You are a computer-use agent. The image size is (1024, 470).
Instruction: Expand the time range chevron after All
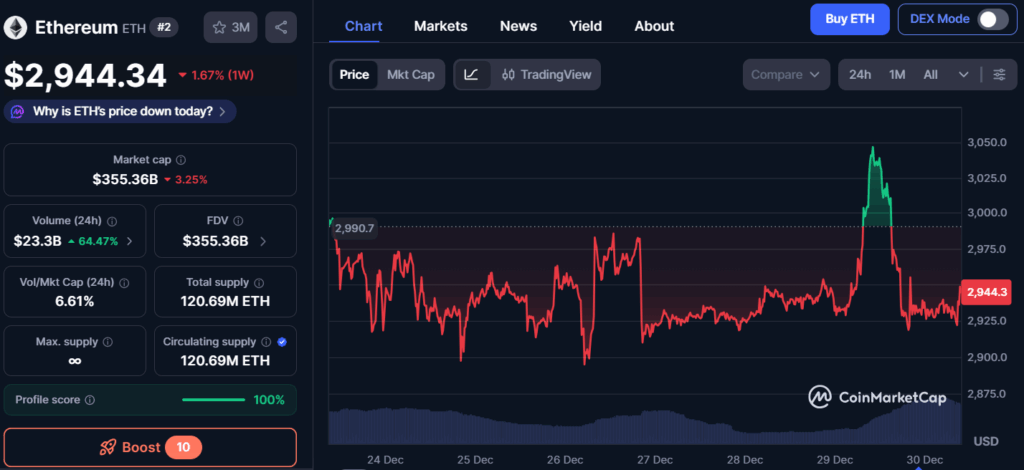963,75
